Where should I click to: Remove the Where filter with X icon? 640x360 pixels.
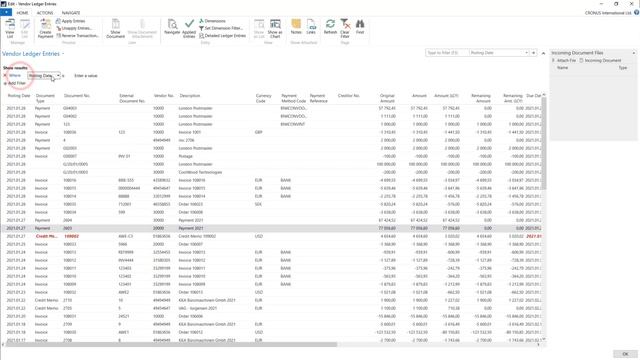[5, 76]
